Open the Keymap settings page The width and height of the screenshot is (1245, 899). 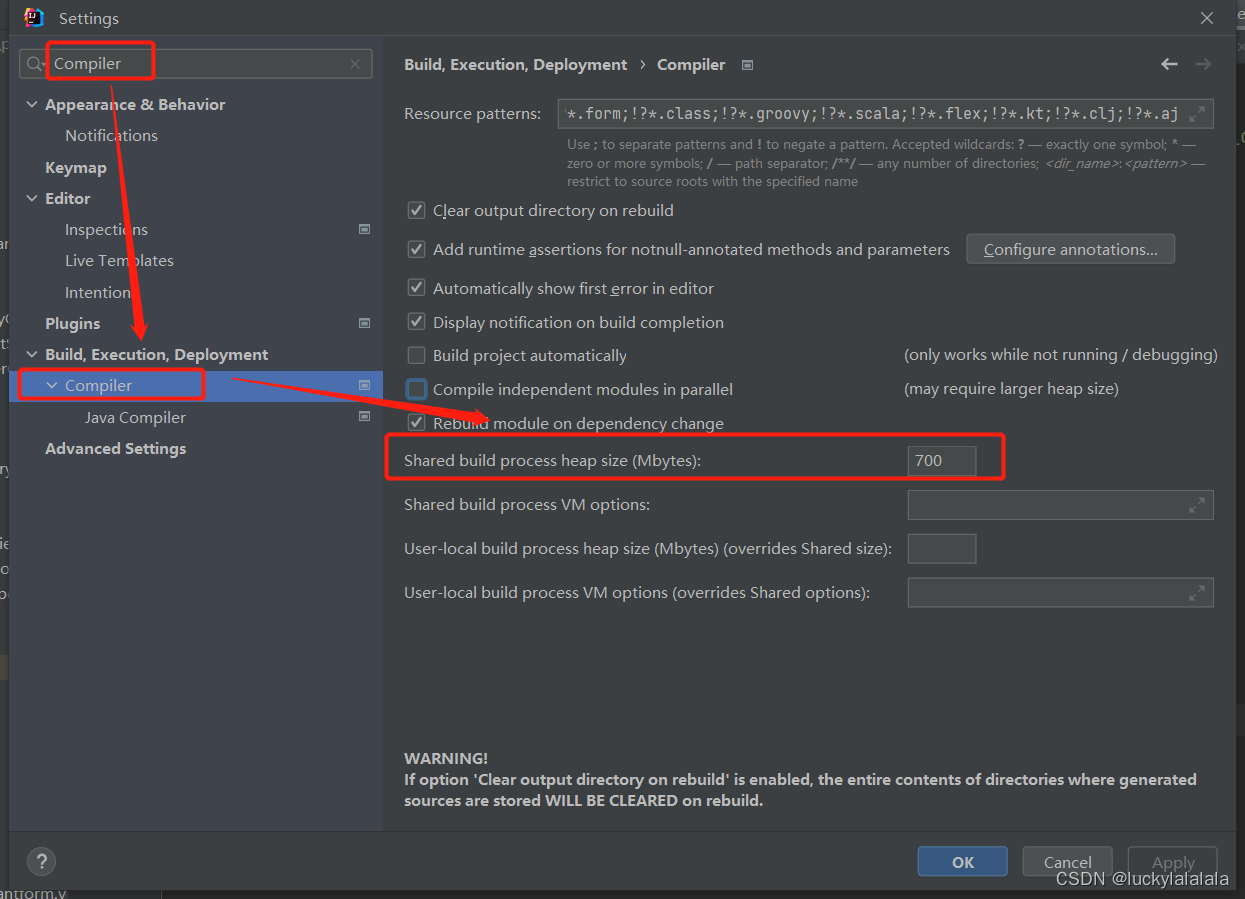point(76,168)
